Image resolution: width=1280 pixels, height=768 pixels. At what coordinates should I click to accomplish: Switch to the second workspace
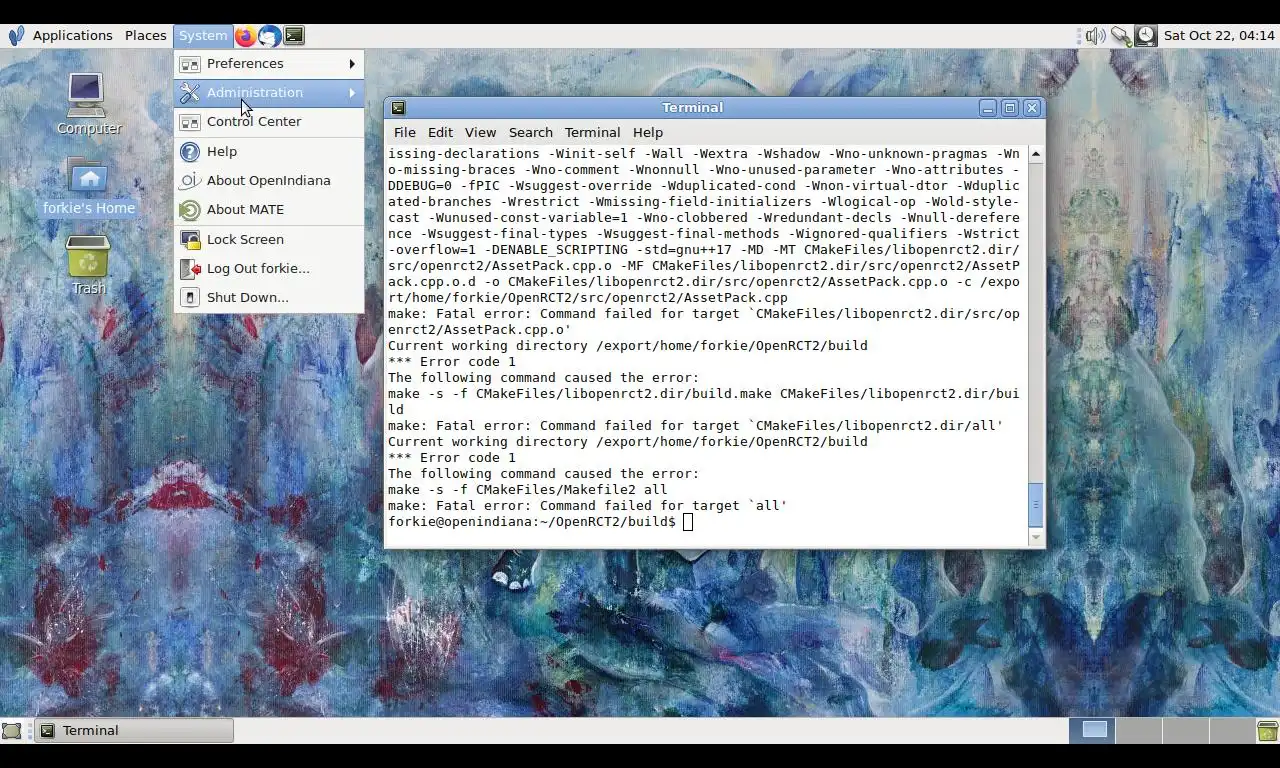coord(1139,731)
